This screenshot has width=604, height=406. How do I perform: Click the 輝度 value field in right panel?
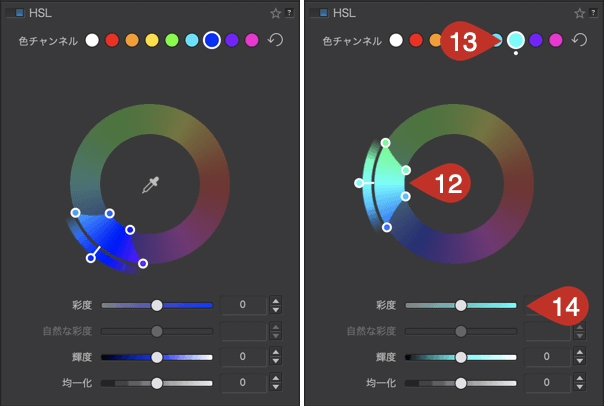(x=547, y=357)
